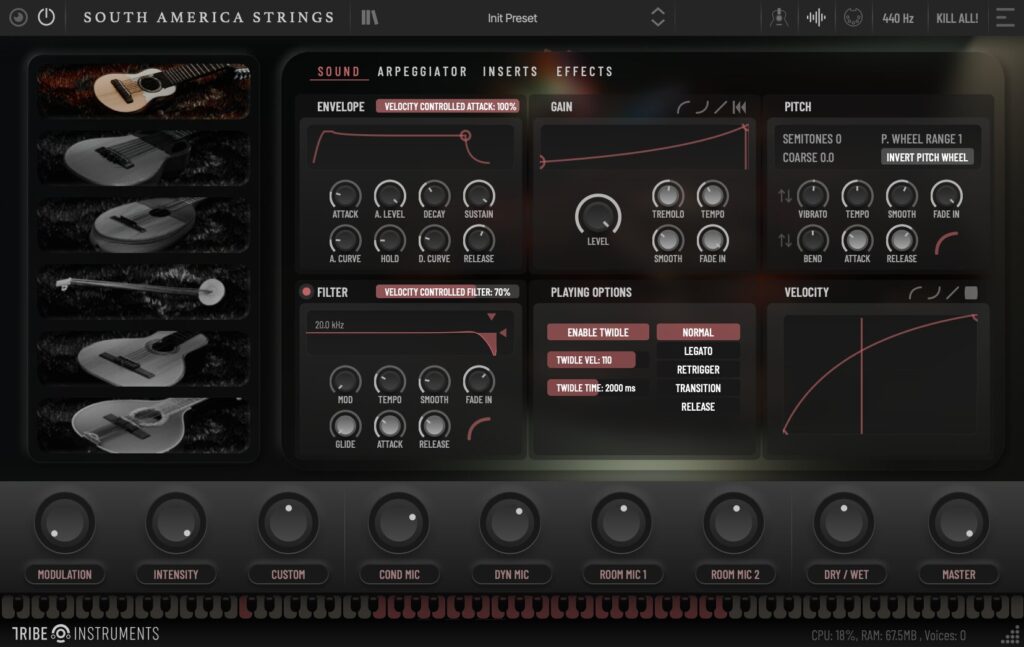
Task: Open the Inserts tab
Action: pos(511,72)
